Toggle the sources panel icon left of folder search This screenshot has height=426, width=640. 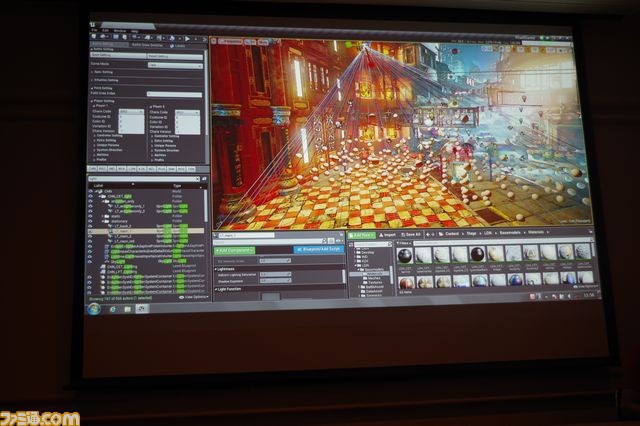point(351,244)
